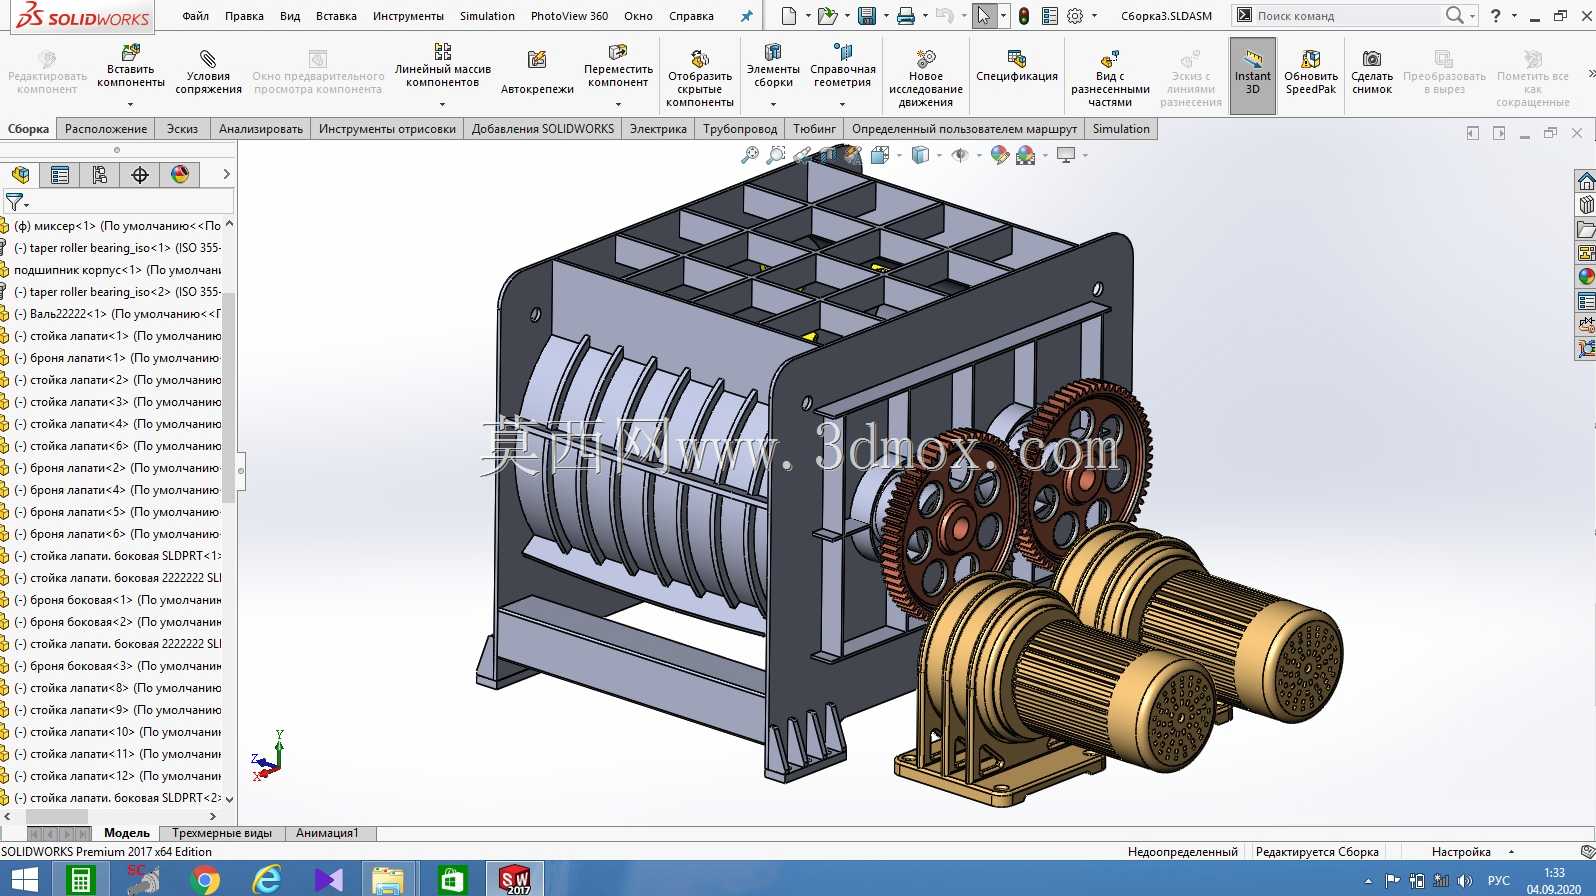
Task: Click Условия сопряжения mate tool
Action: [208, 73]
